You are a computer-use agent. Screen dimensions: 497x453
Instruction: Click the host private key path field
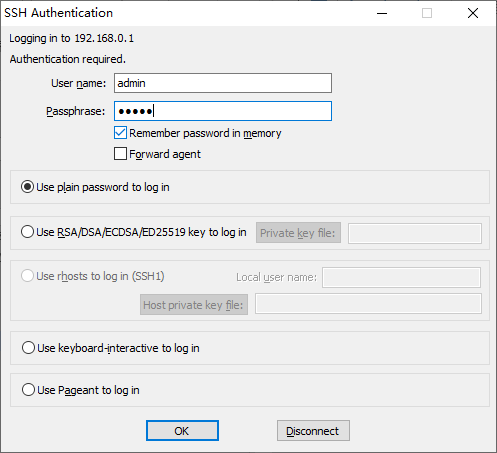368,304
